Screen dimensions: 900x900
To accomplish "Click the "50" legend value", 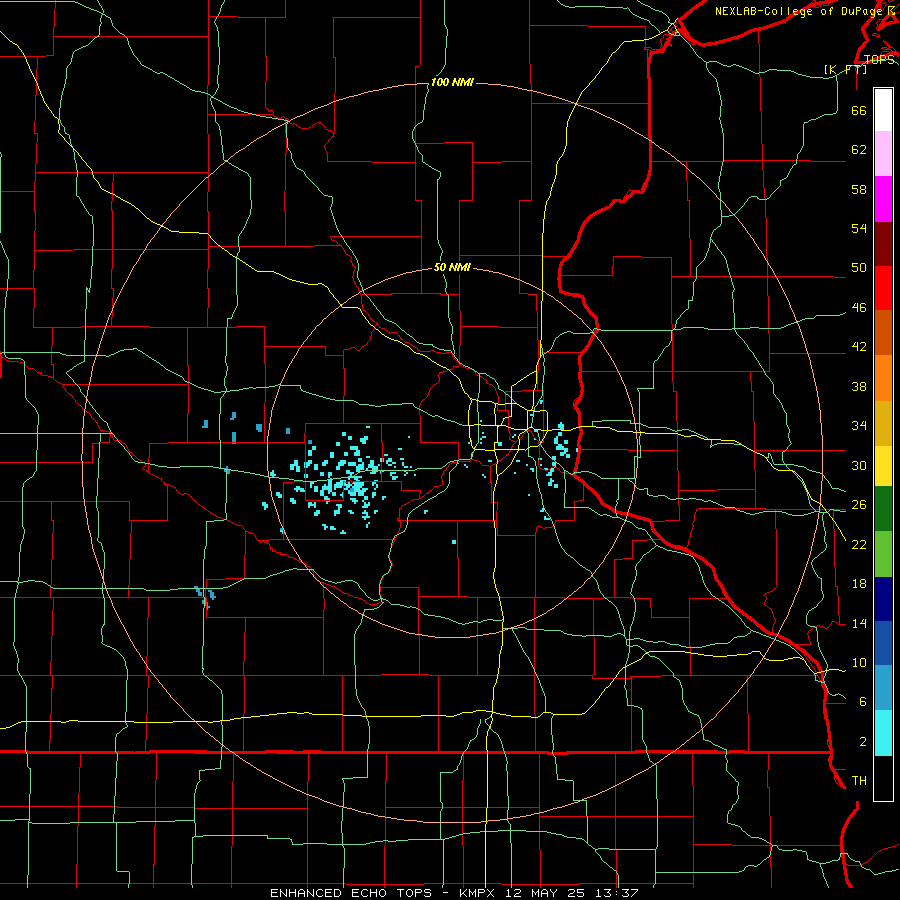I will coord(859,267).
